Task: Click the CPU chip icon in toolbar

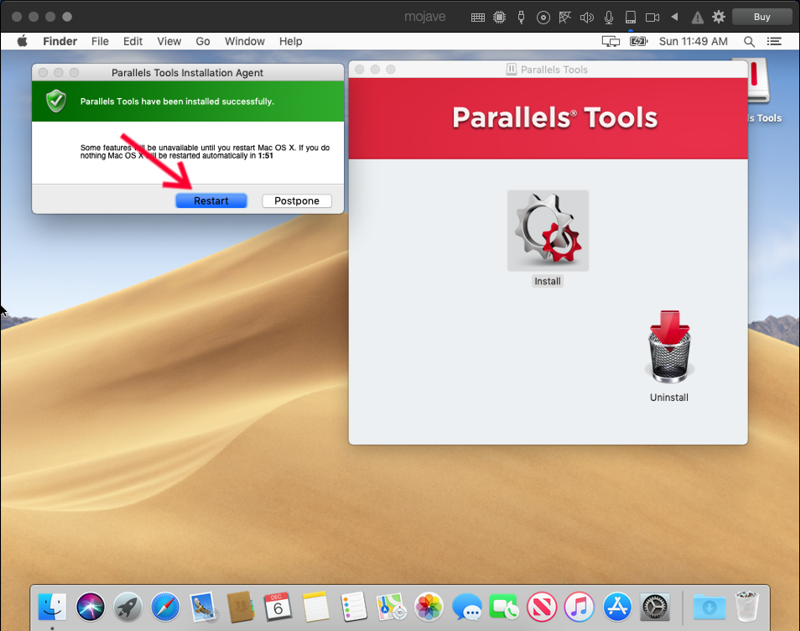Action: pyautogui.click(x=499, y=17)
